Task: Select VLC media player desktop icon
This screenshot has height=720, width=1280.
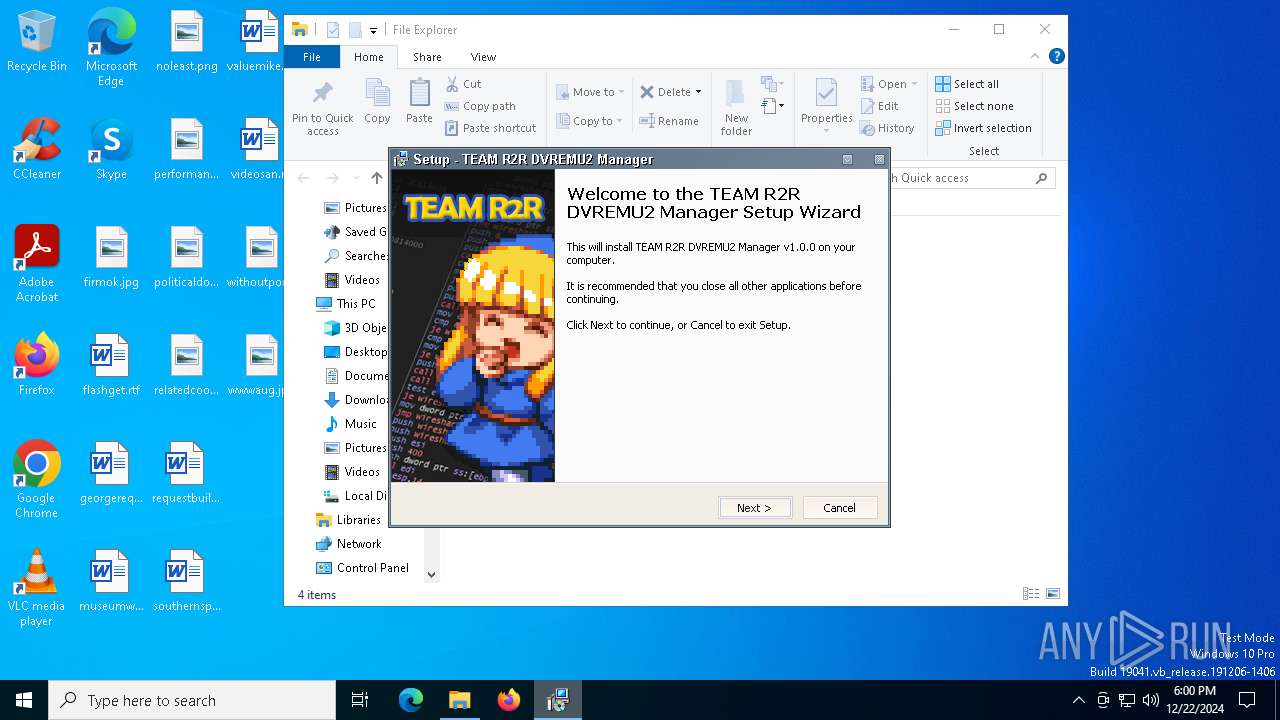Action: 37,587
